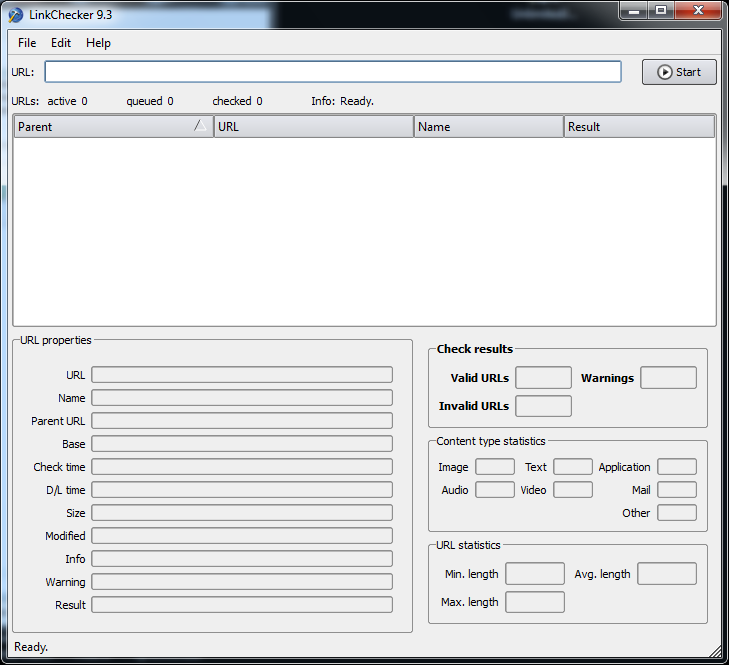Click the Size property field

tap(242, 513)
